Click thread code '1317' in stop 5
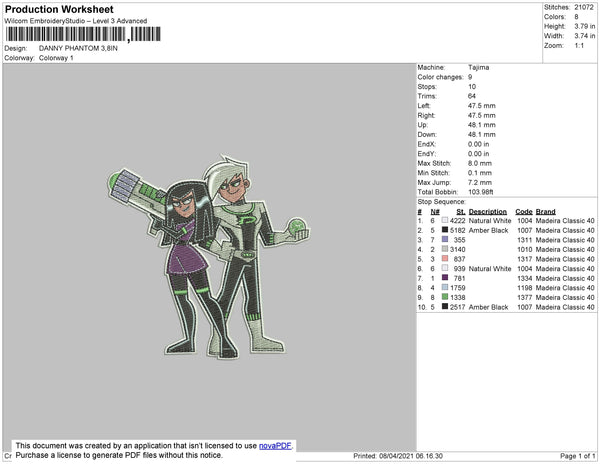Image resolution: width=600 pixels, height=464 pixels. [x=525, y=259]
